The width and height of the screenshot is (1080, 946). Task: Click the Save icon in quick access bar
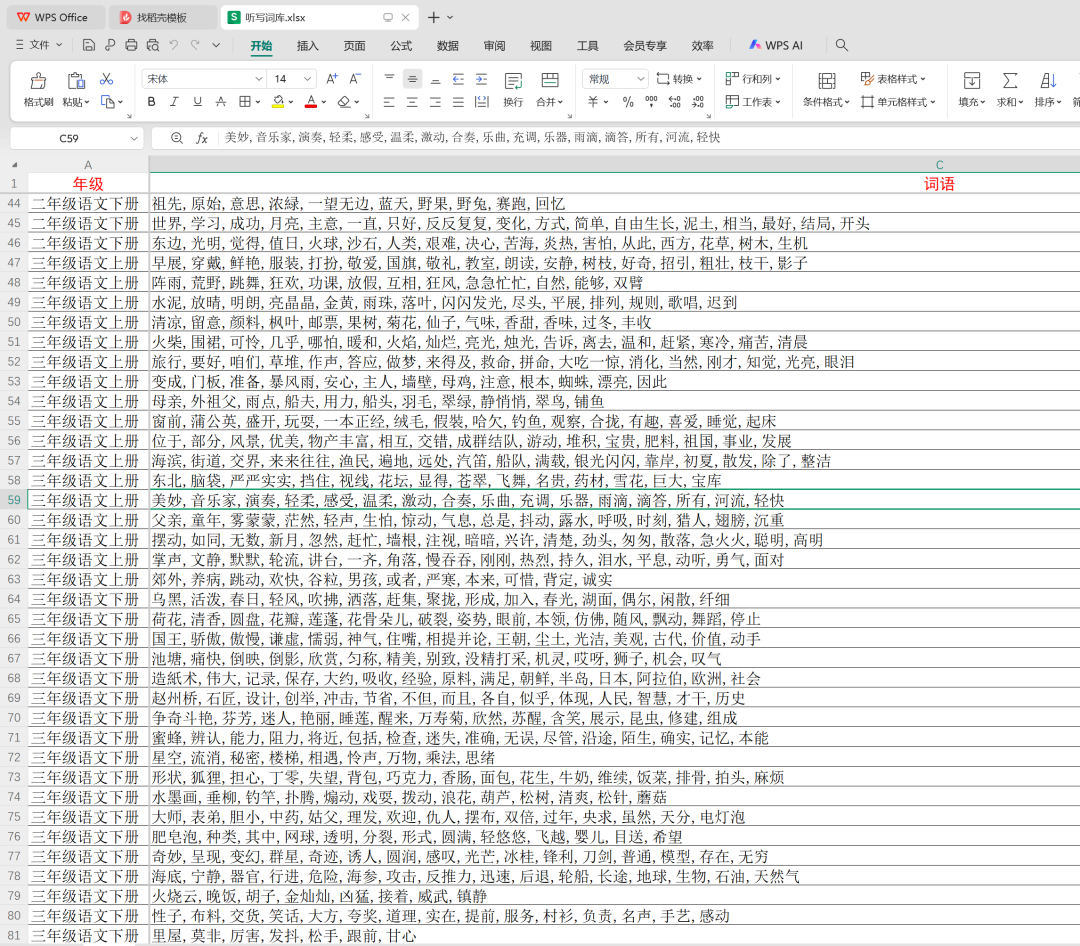(x=88, y=45)
